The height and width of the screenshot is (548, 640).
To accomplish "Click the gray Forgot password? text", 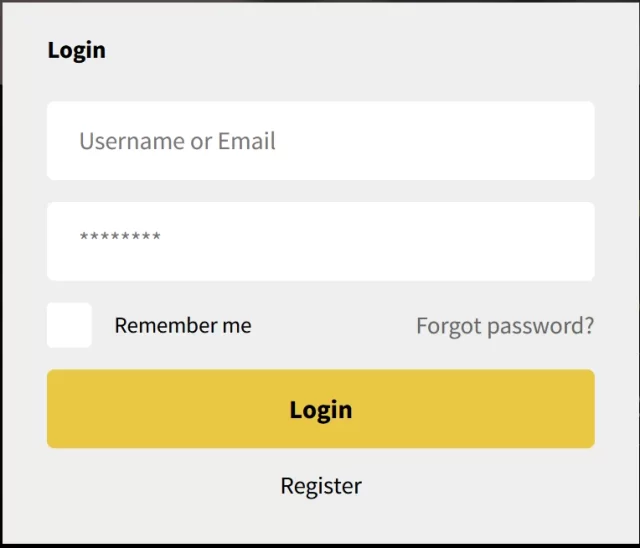I will coord(505,326).
